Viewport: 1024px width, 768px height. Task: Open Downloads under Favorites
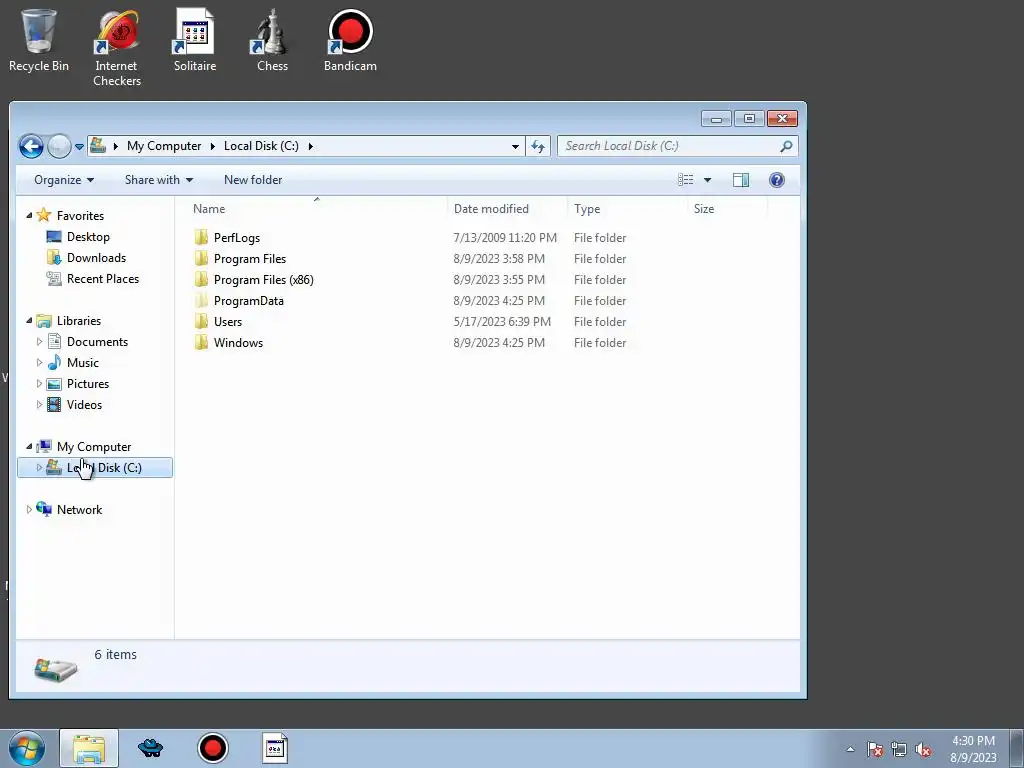96,257
